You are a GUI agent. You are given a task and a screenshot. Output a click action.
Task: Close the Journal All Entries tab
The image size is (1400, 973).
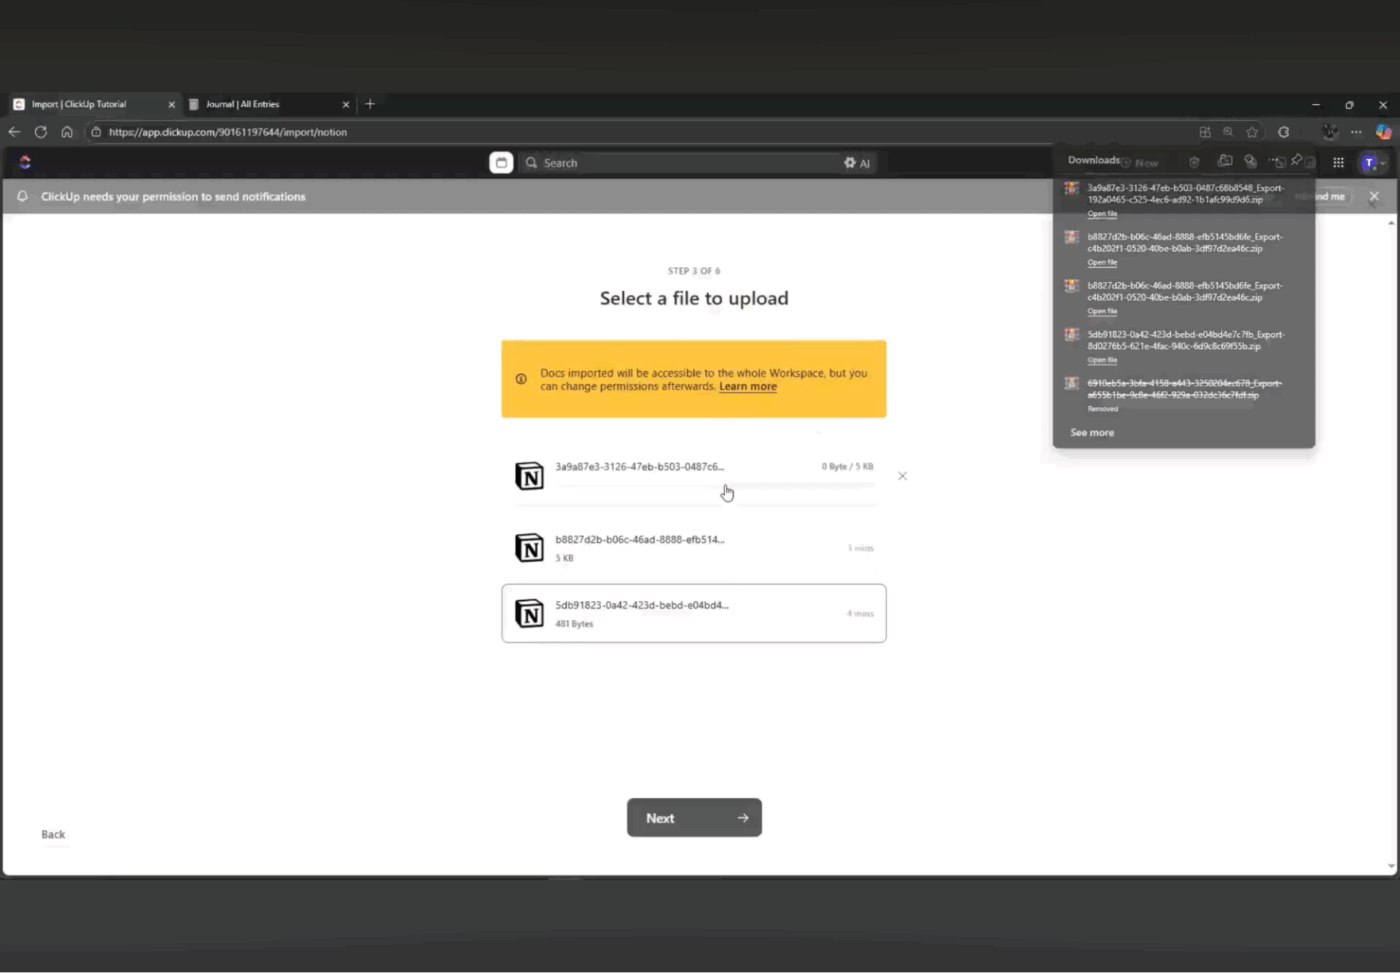tap(346, 104)
